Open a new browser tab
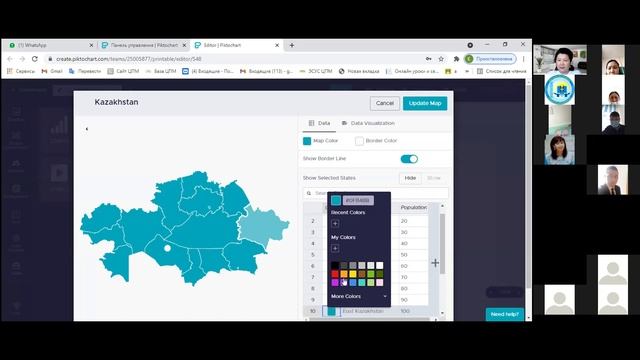This screenshot has width=640, height=360. click(x=291, y=45)
